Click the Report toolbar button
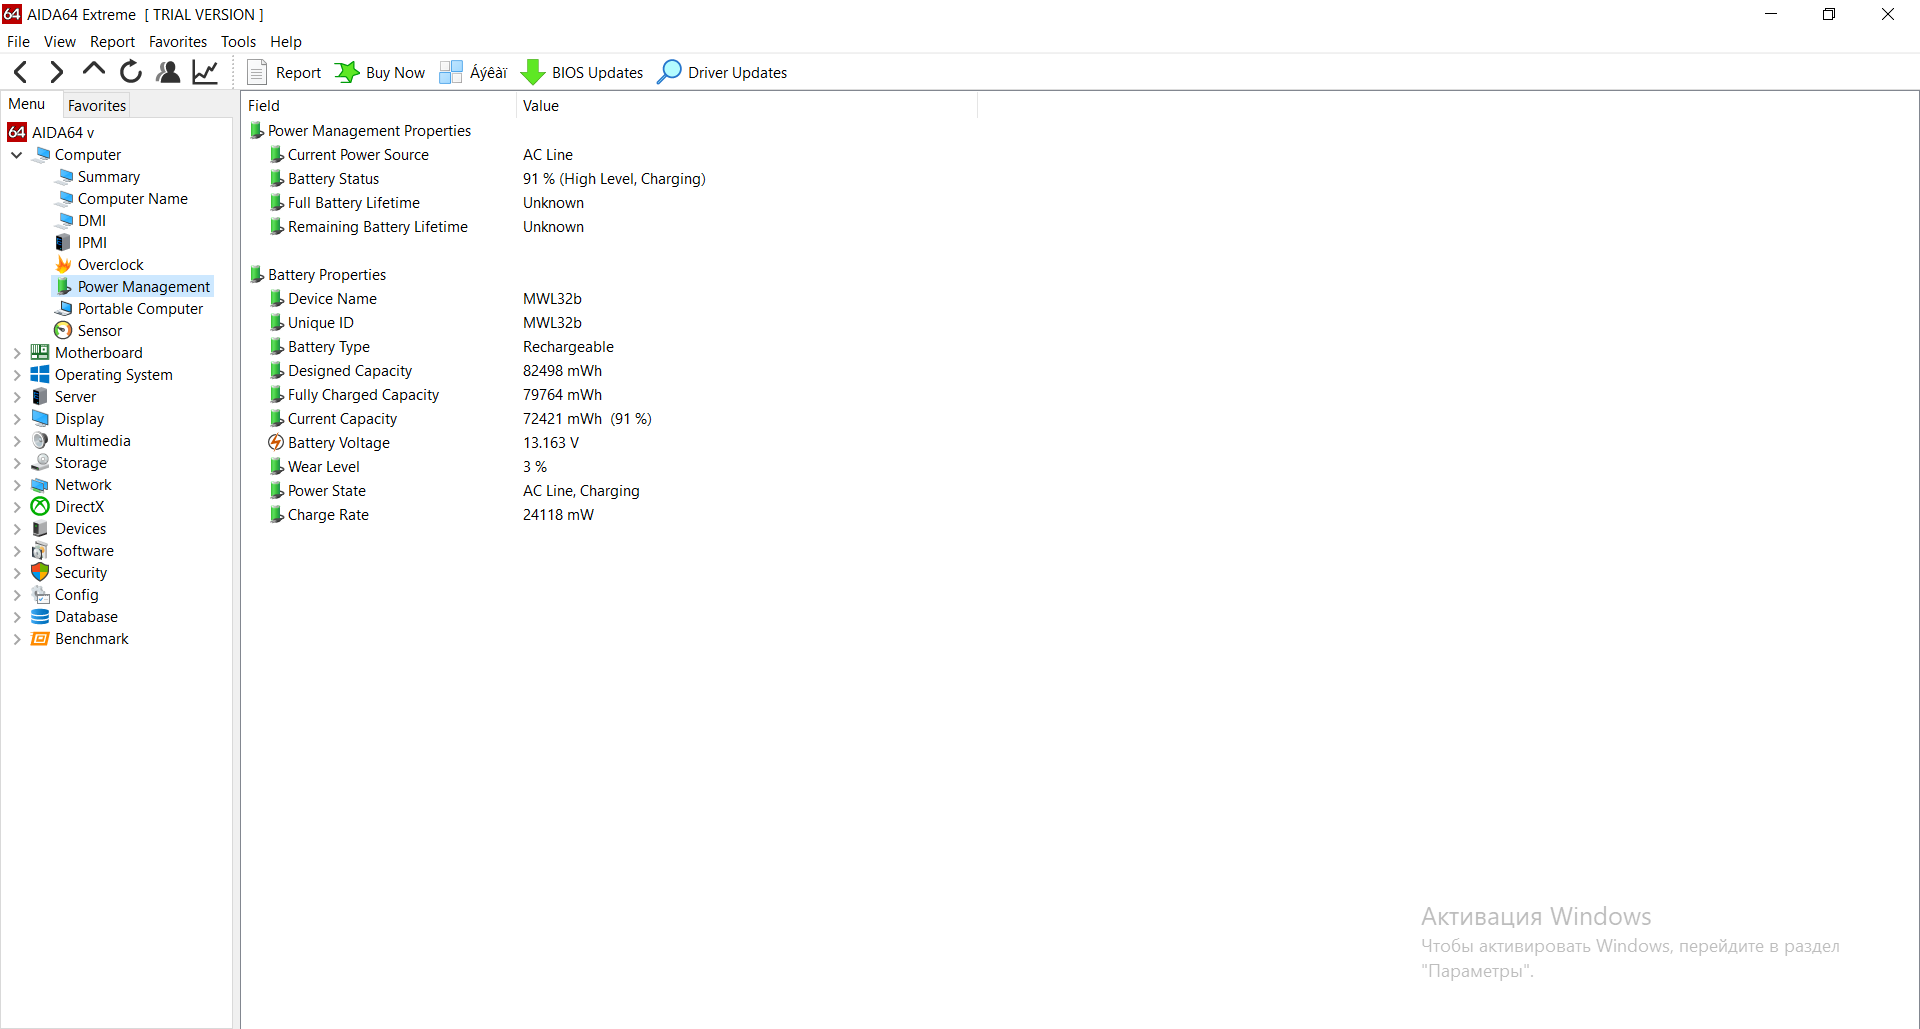Screen dimensions: 1920x1029 (284, 72)
